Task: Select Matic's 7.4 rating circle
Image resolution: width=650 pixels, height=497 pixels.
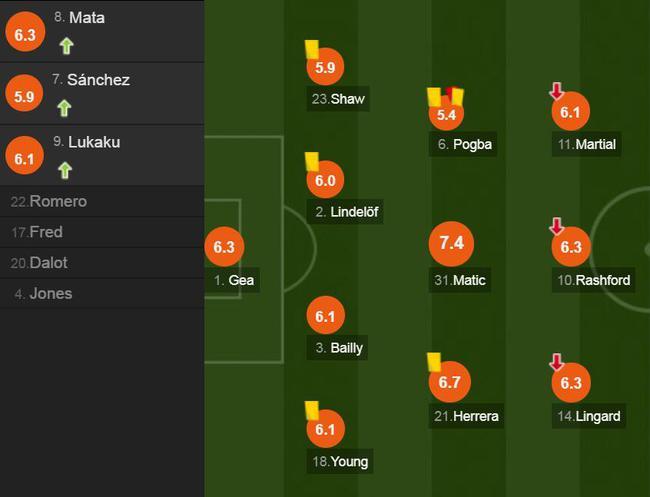Action: point(451,243)
